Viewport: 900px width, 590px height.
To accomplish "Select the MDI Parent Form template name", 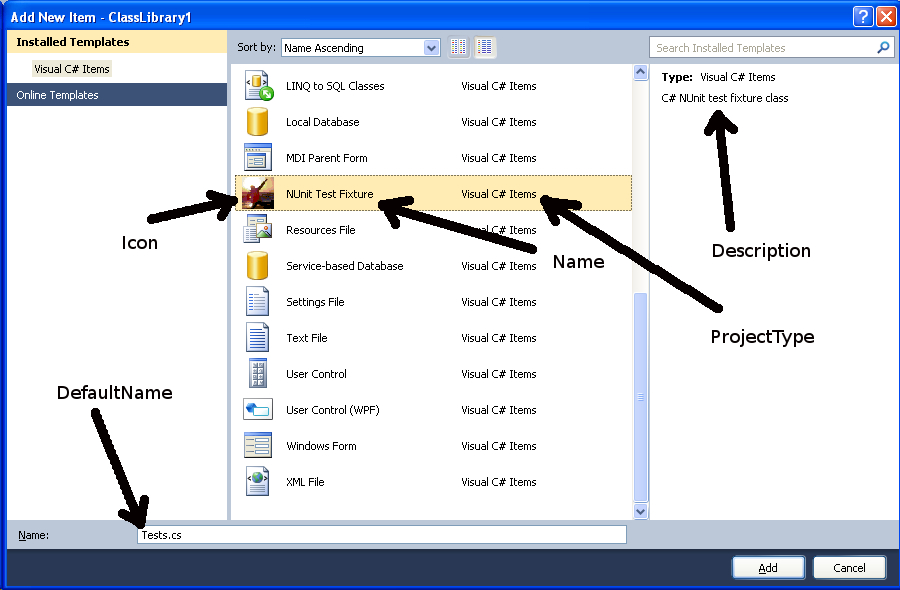I will coord(327,158).
